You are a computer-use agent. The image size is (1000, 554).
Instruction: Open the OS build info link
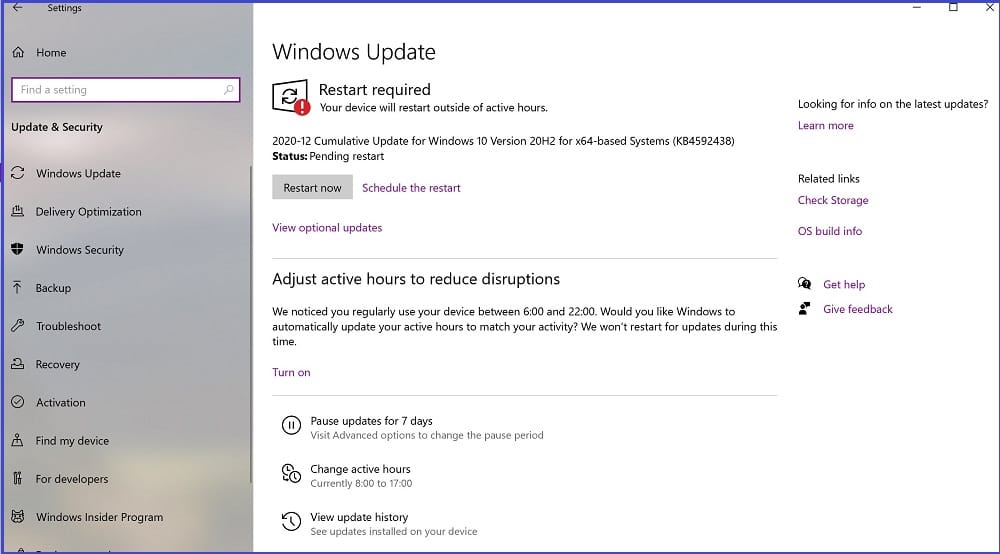tap(830, 231)
